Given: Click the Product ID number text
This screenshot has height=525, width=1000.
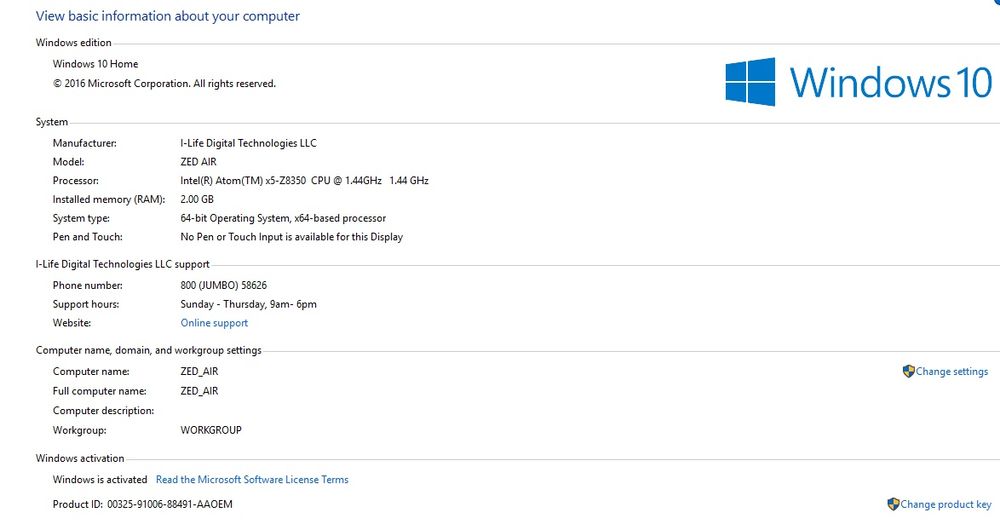Looking at the screenshot, I should 168,504.
